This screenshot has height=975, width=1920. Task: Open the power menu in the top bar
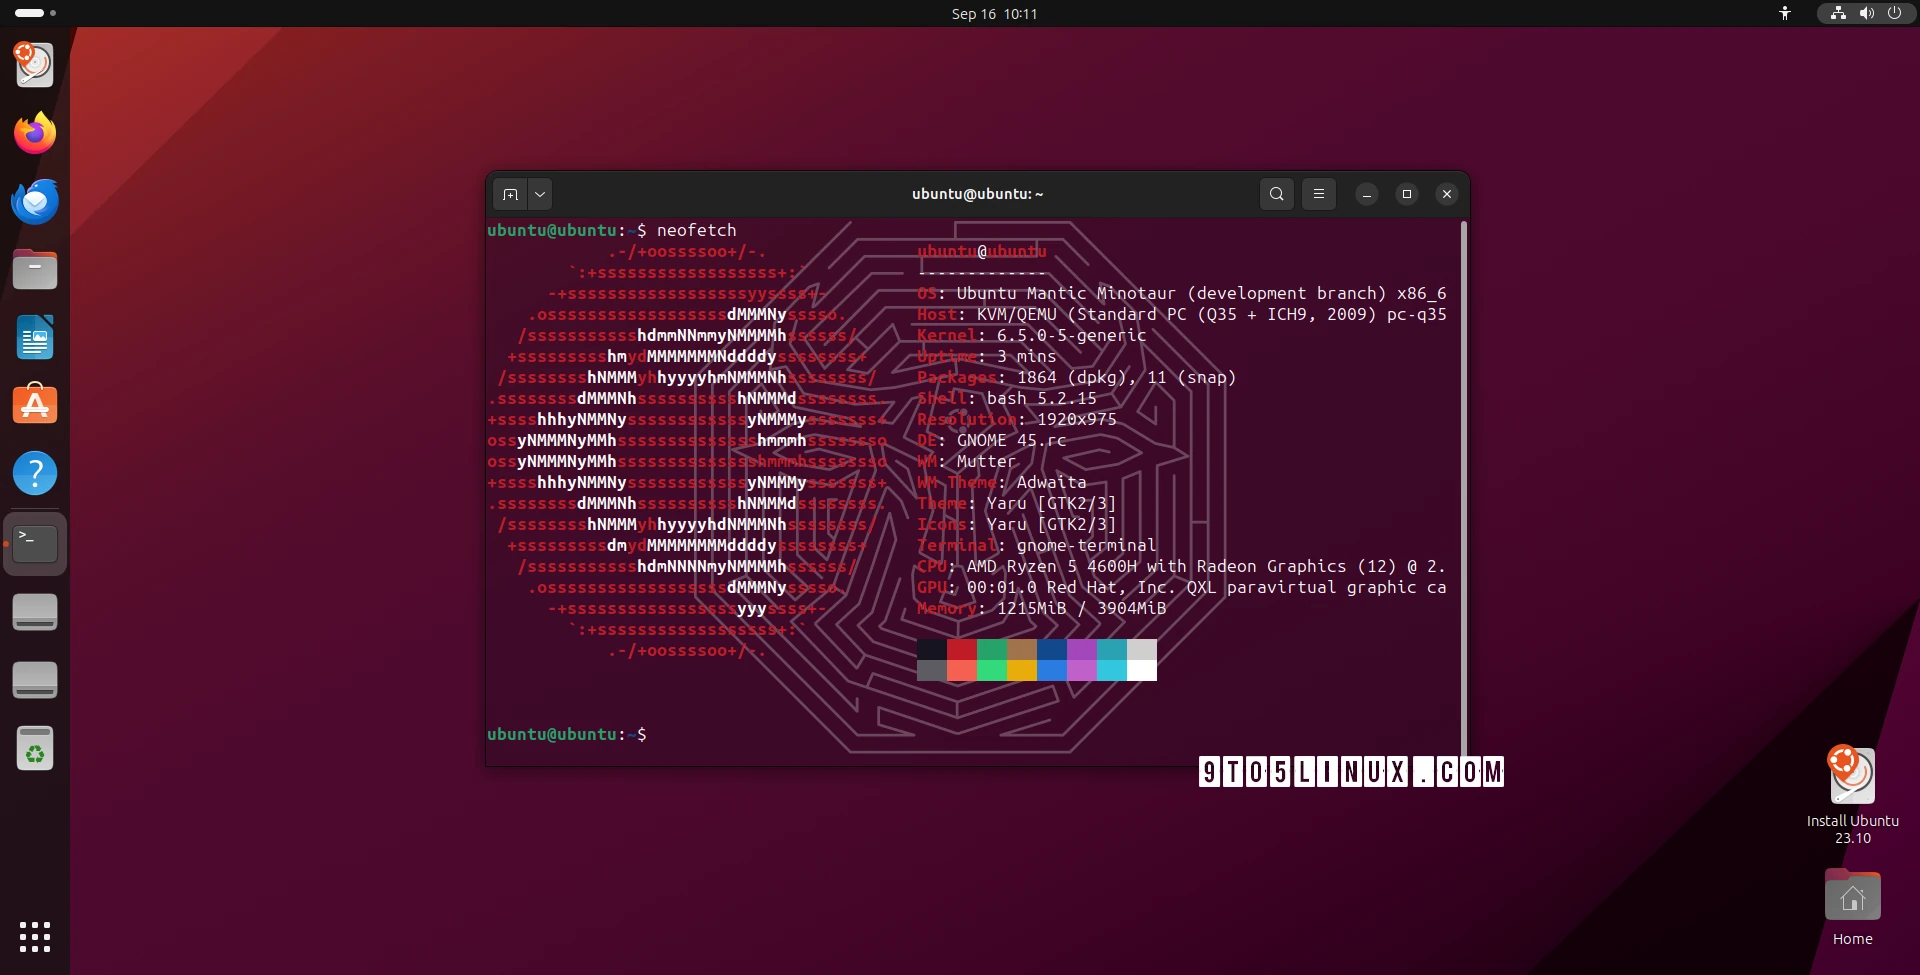[1896, 13]
